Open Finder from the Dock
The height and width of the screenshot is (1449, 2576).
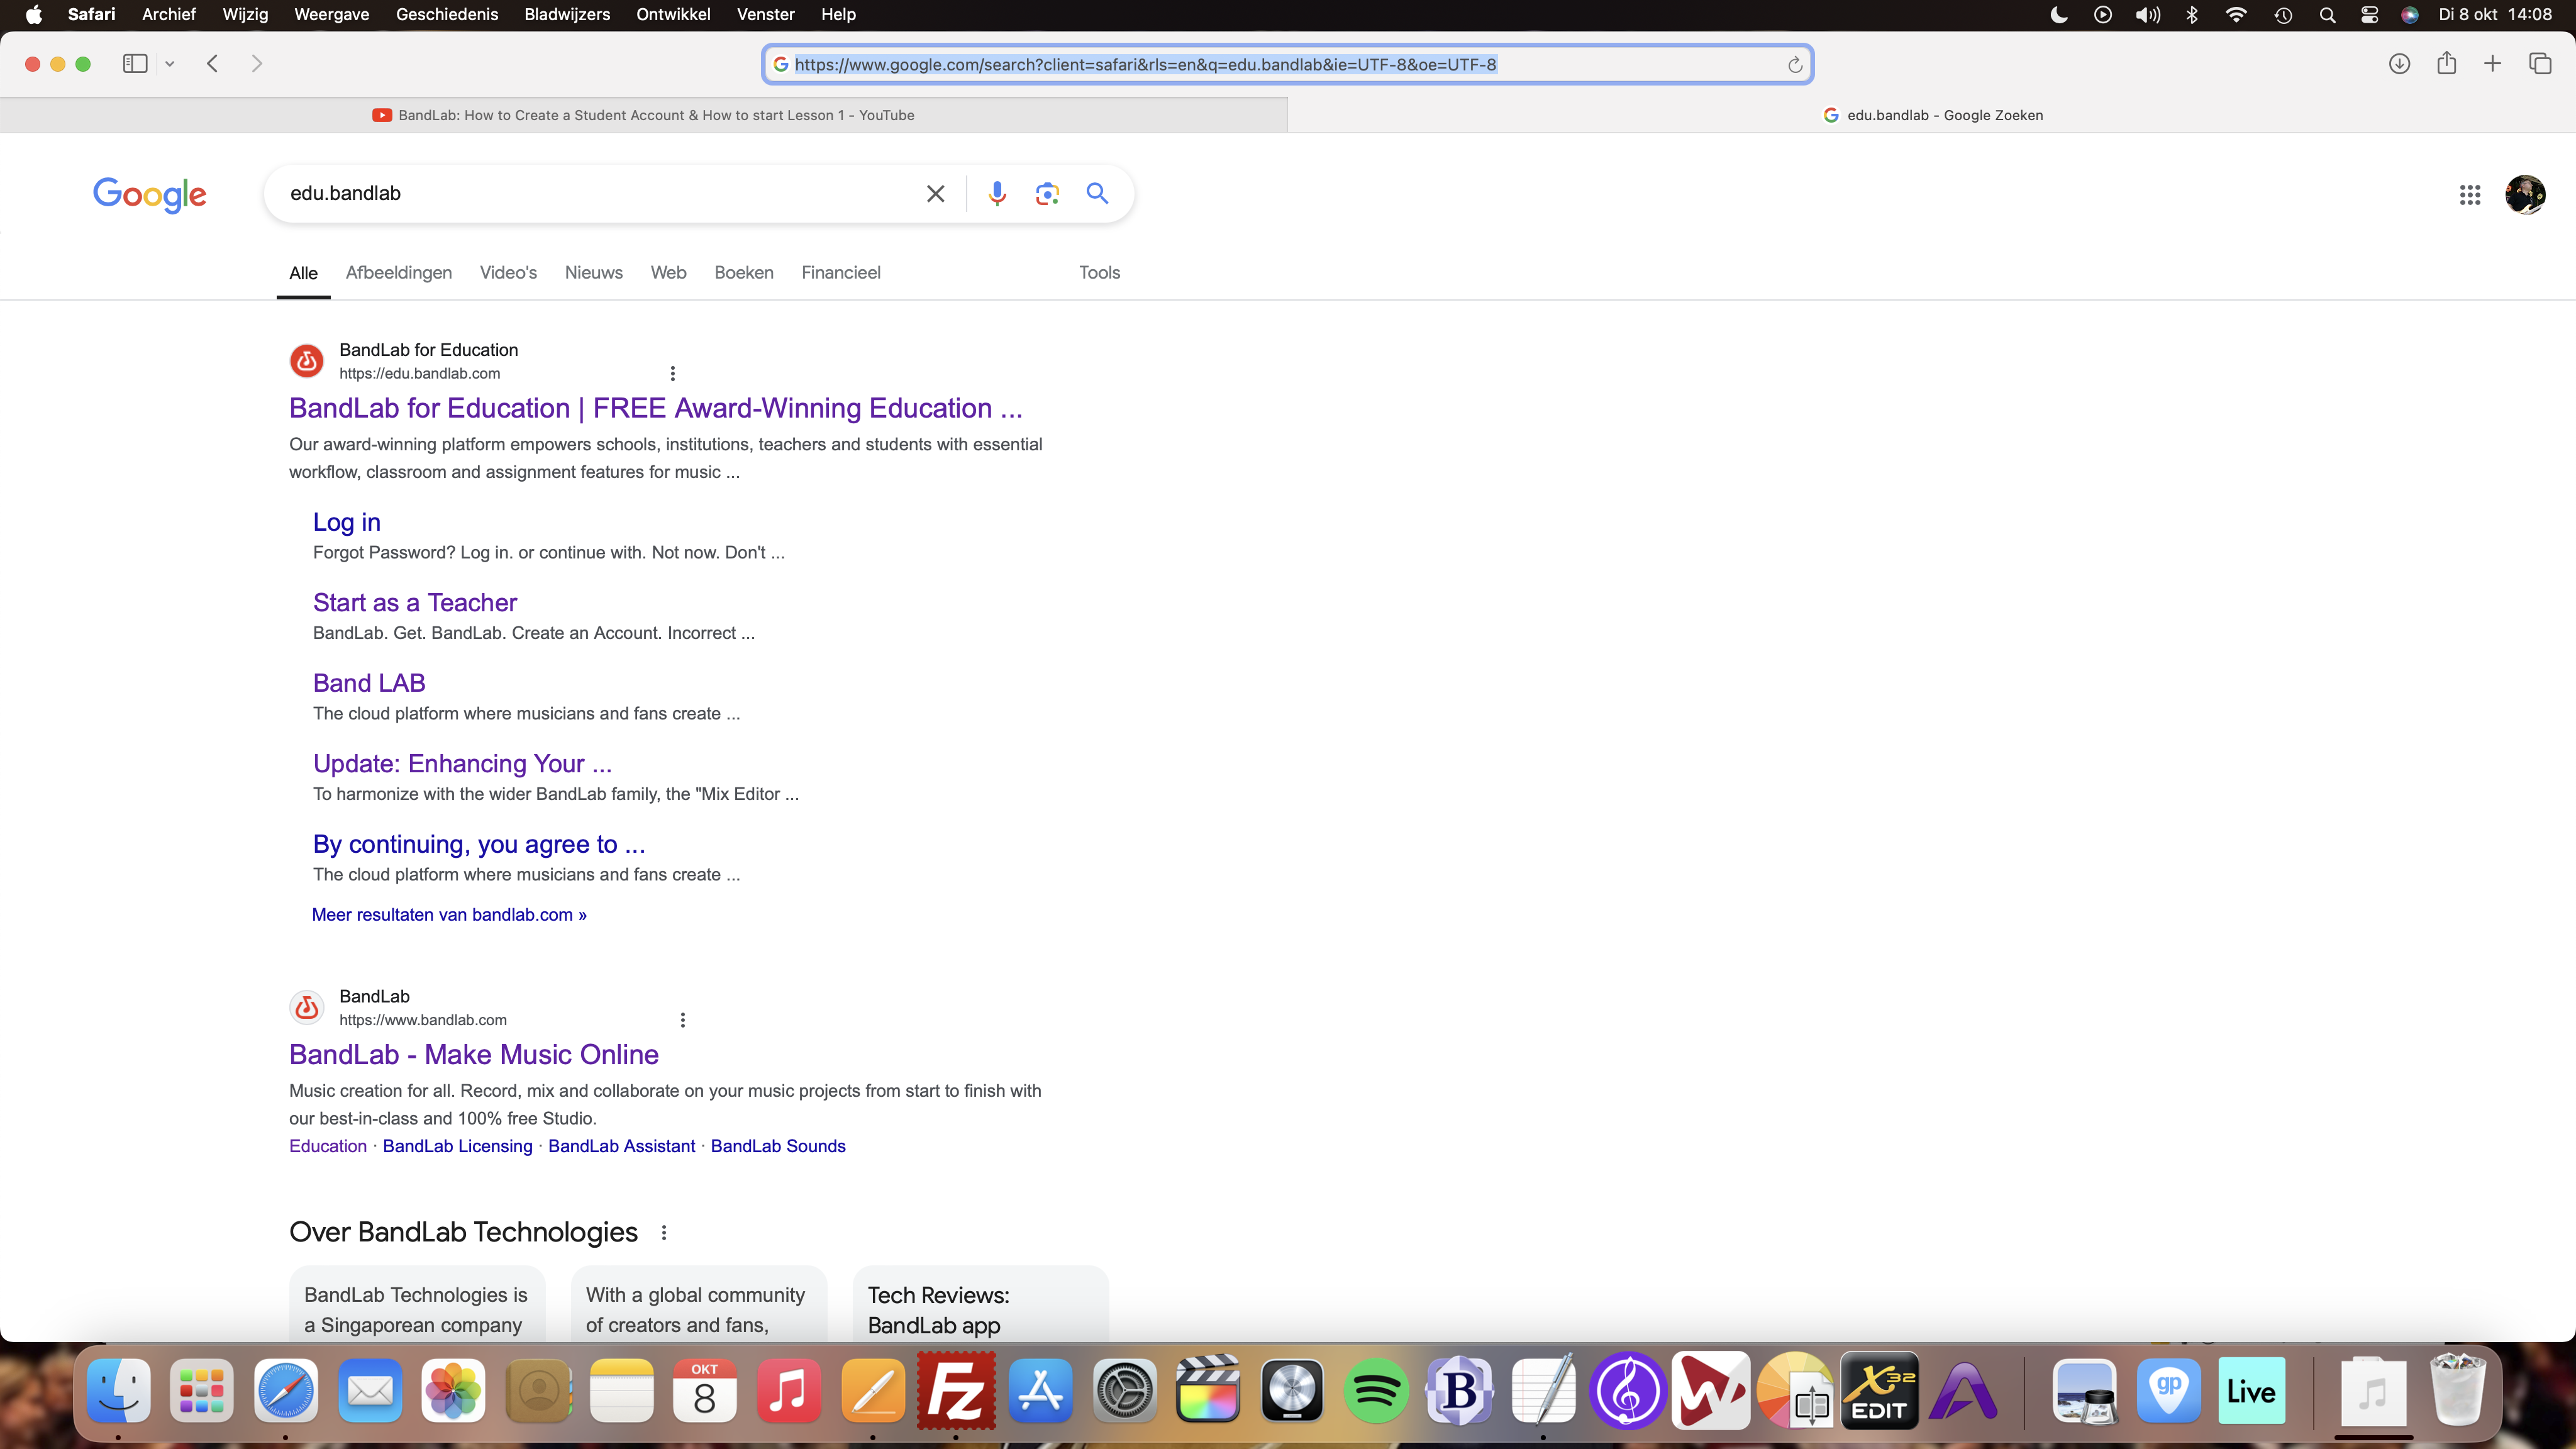pyautogui.click(x=118, y=1390)
